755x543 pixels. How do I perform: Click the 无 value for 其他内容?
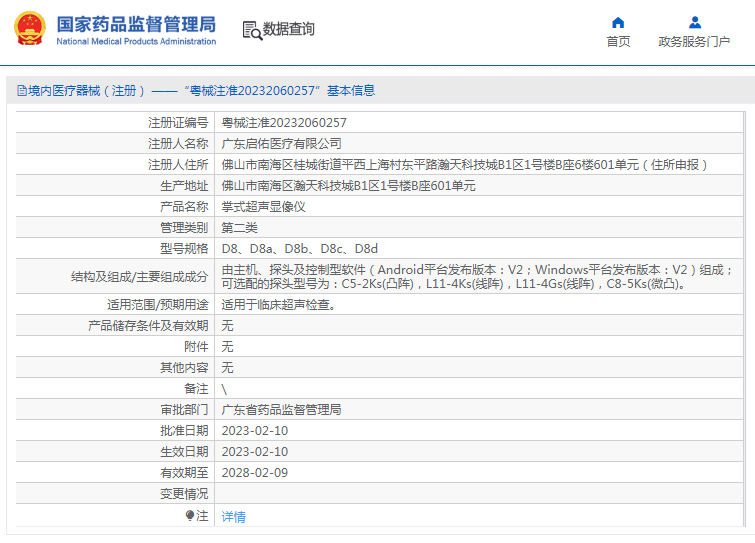(227, 368)
